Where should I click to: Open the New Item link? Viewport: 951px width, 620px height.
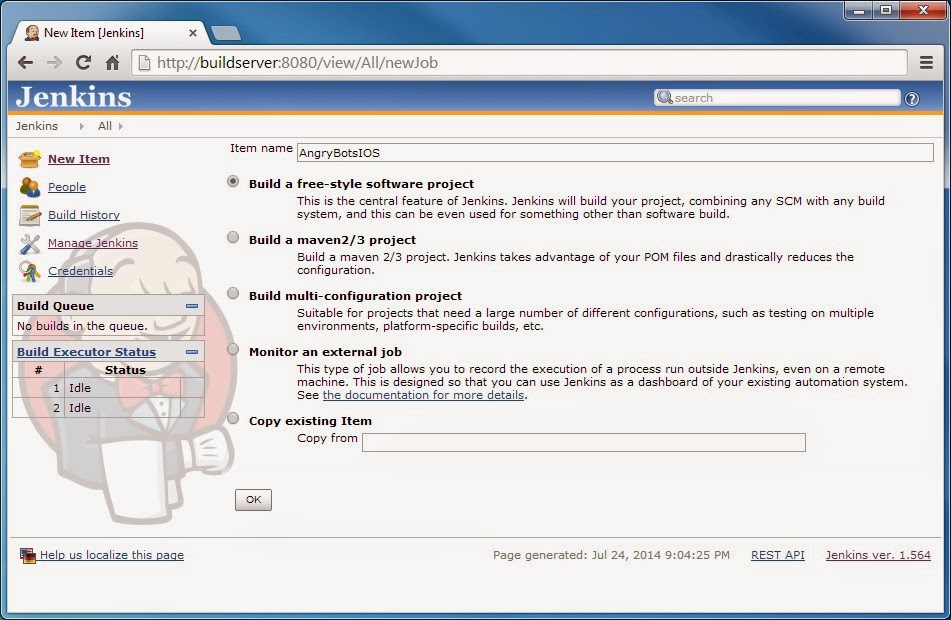coord(79,159)
